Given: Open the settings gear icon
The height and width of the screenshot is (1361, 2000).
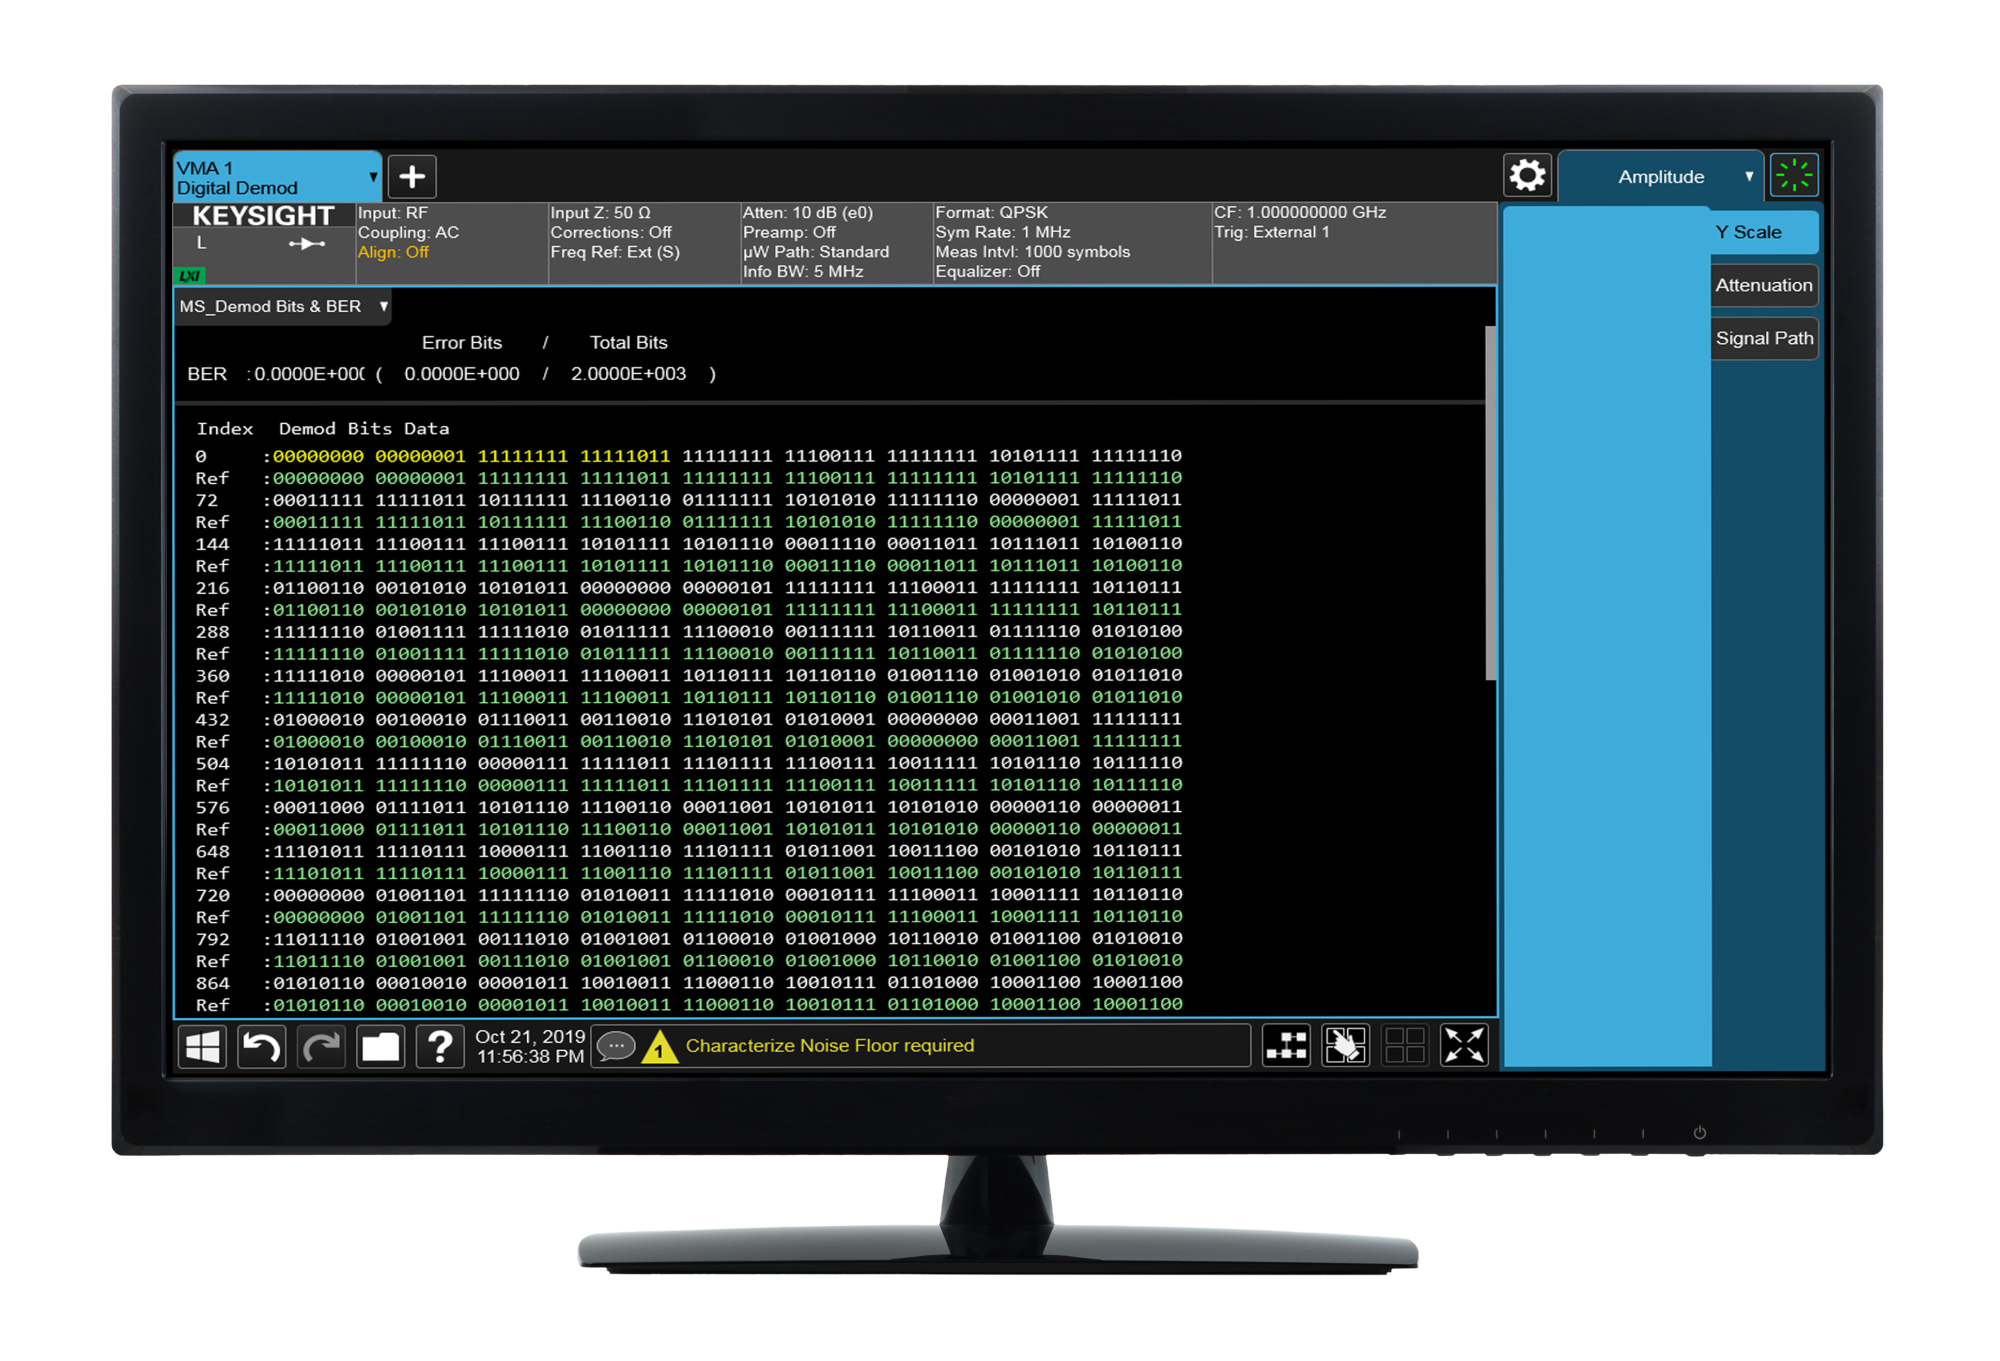Looking at the screenshot, I should [x=1526, y=175].
